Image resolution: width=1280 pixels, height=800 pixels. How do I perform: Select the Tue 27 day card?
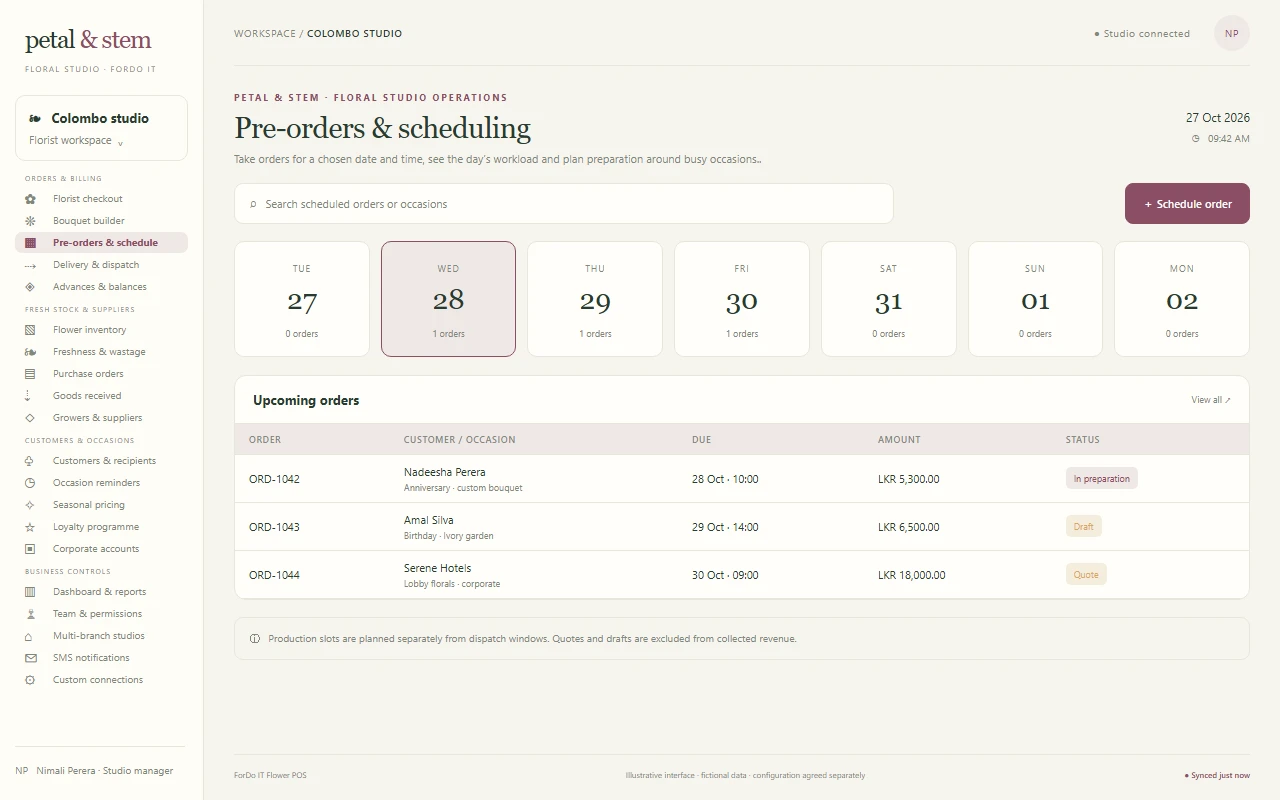(x=302, y=299)
